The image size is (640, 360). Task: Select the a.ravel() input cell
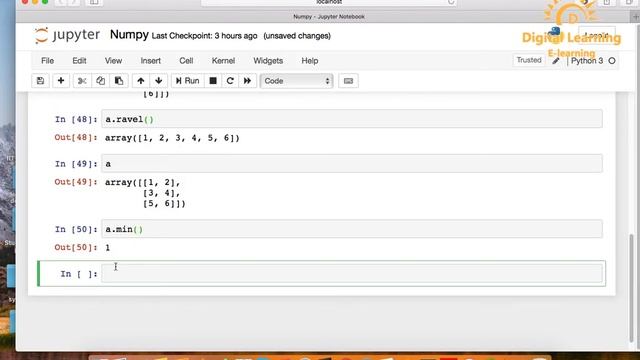[352, 119]
